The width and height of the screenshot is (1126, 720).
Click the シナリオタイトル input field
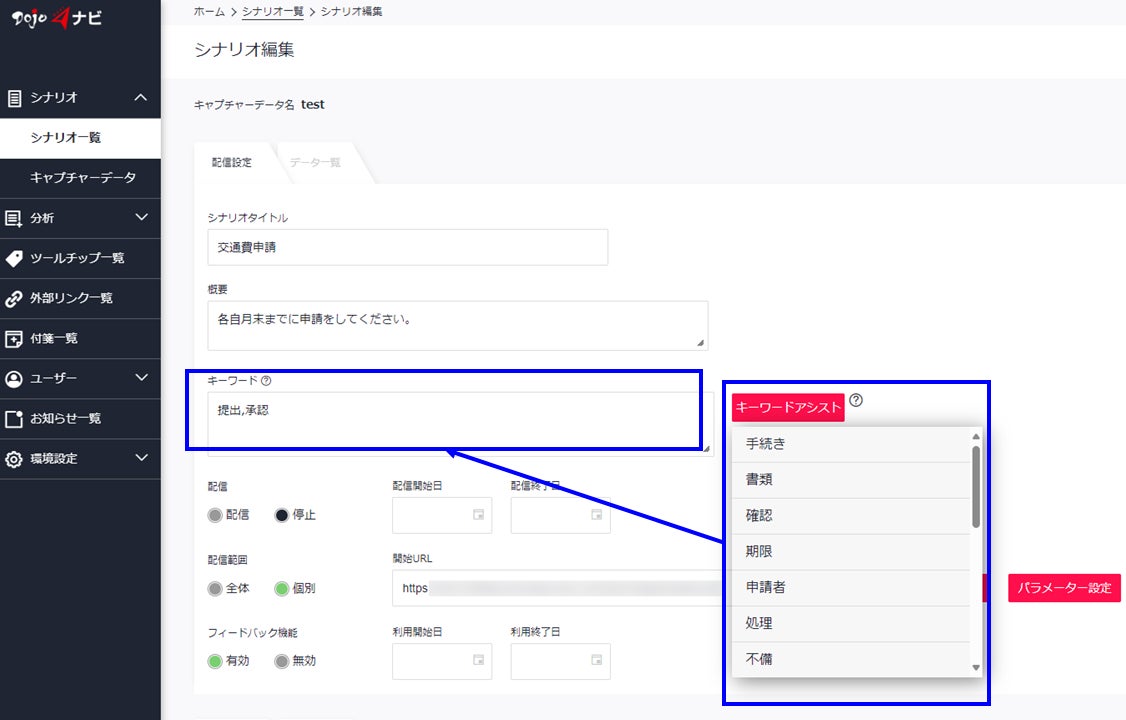pos(408,247)
